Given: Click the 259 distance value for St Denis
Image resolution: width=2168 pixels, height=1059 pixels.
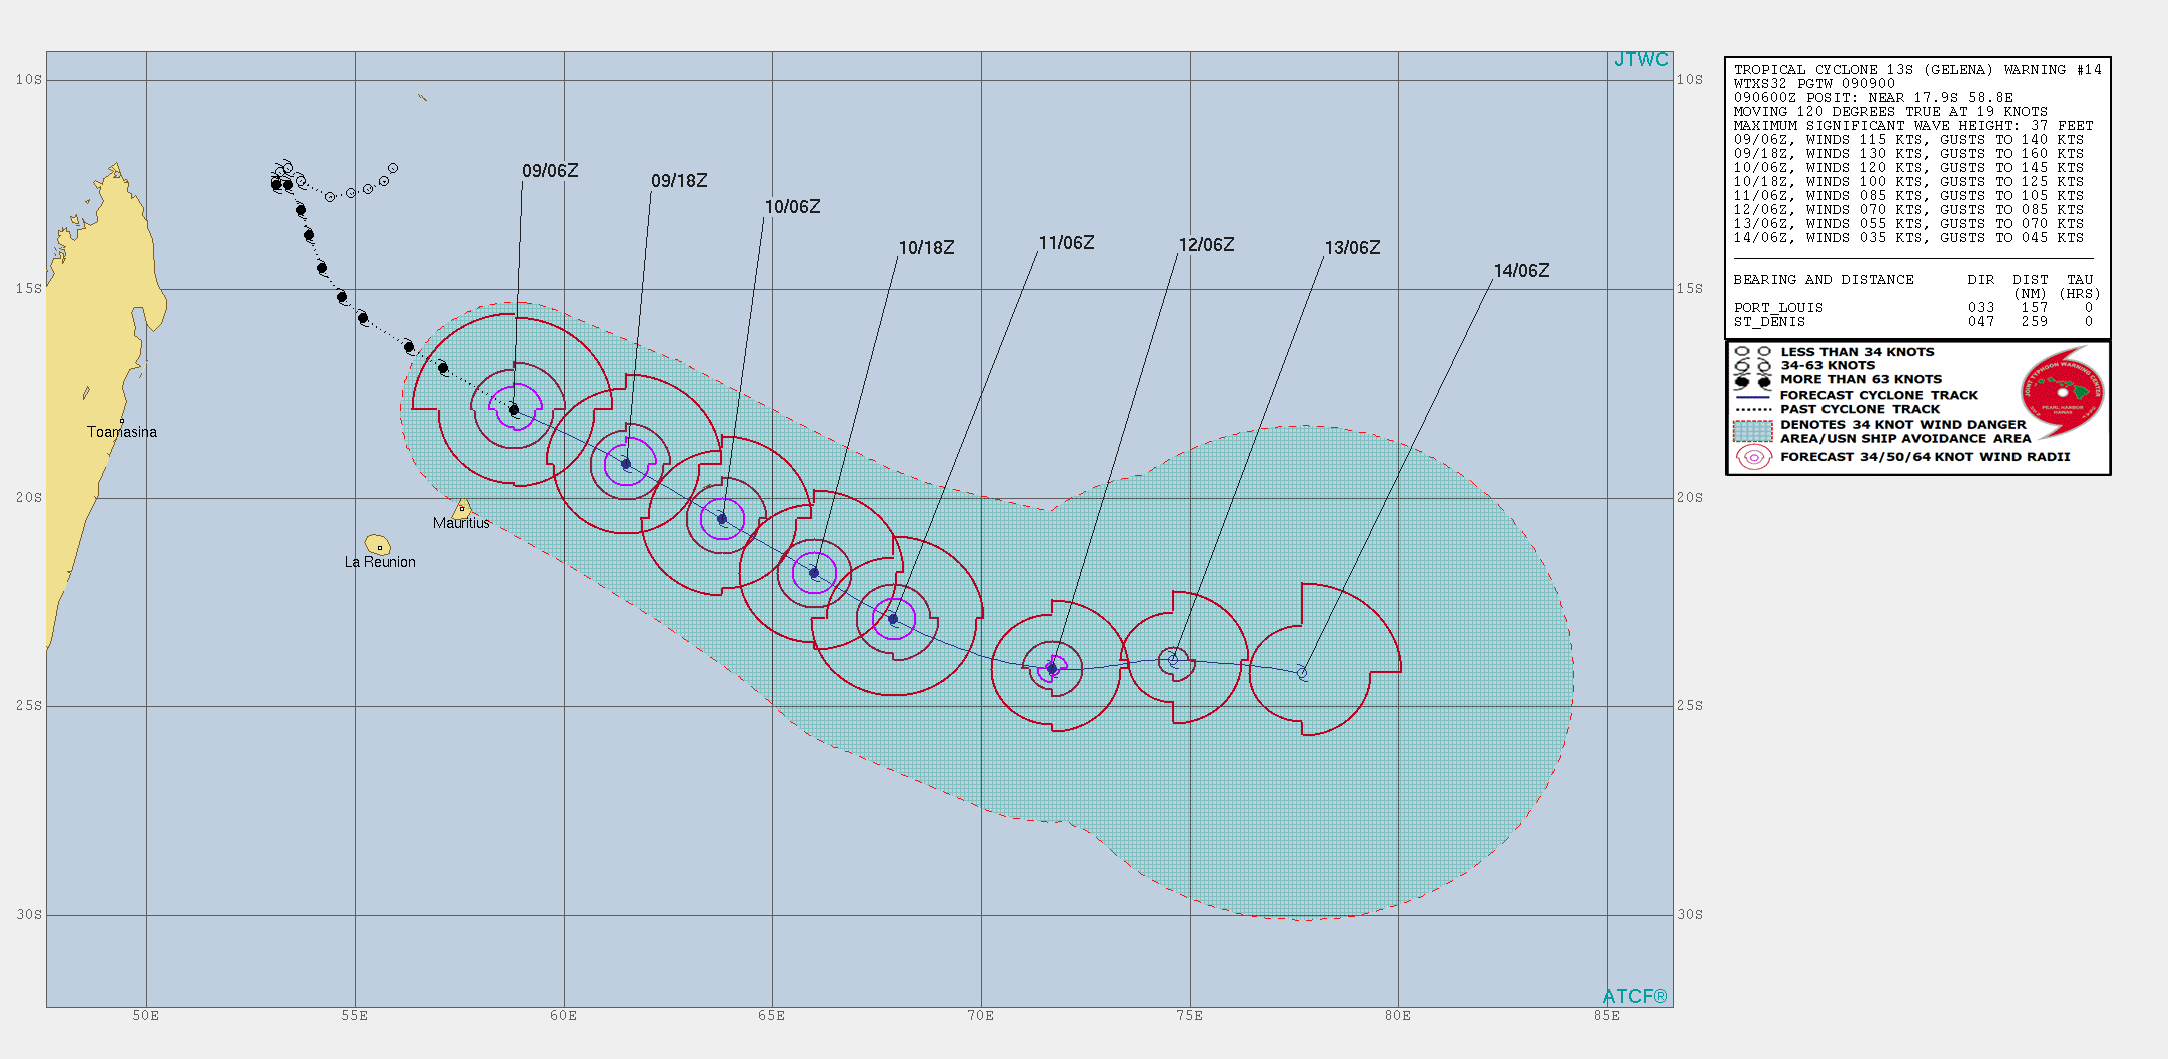Looking at the screenshot, I should click(x=2034, y=322).
